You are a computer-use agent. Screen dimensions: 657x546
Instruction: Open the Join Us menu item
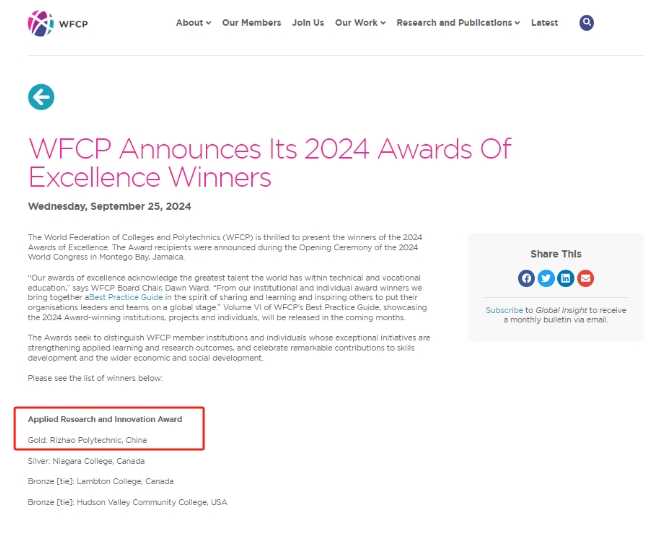click(x=308, y=23)
